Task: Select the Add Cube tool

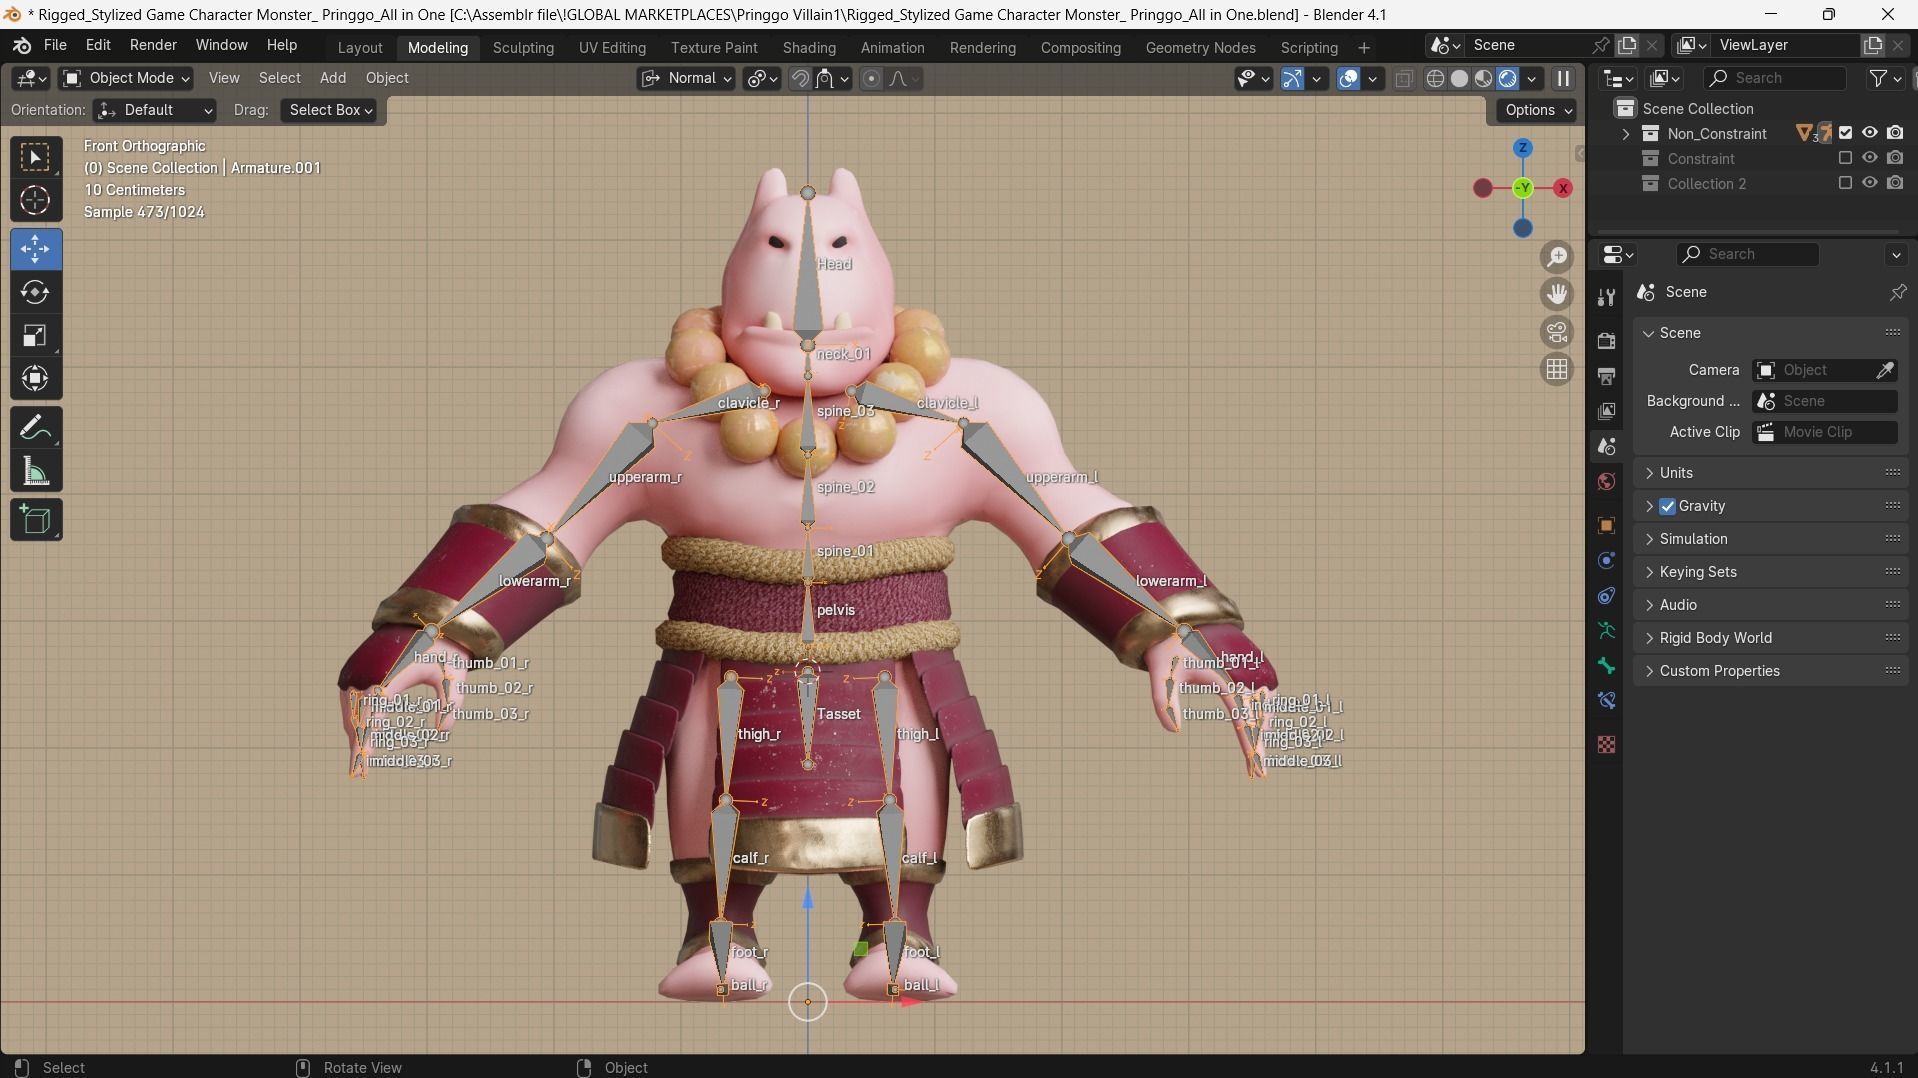Action: pyautogui.click(x=36, y=520)
